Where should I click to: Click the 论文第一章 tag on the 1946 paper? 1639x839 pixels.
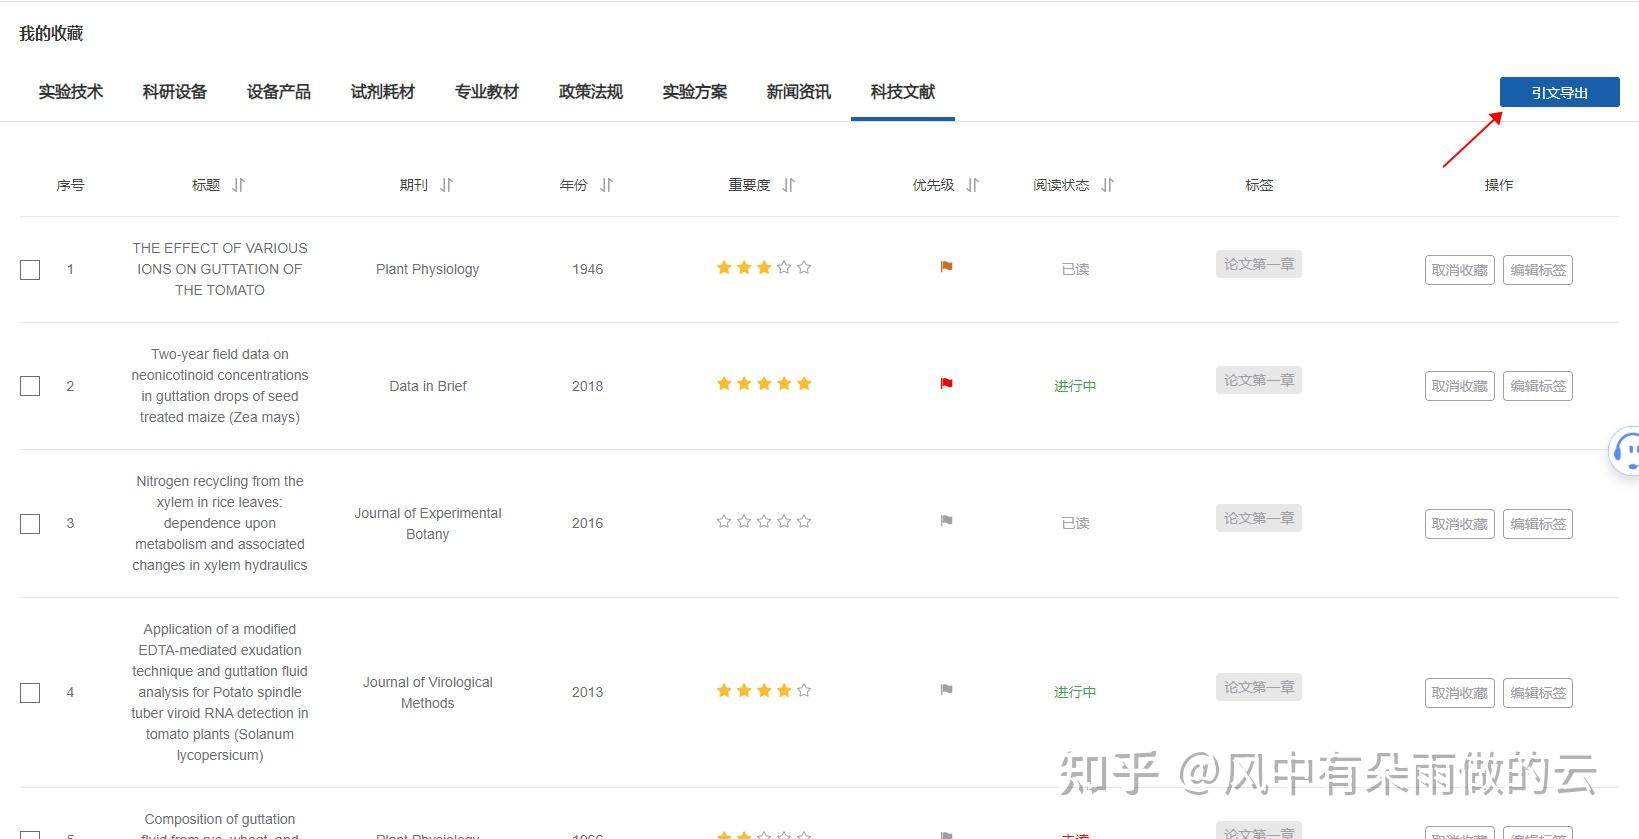pos(1259,264)
